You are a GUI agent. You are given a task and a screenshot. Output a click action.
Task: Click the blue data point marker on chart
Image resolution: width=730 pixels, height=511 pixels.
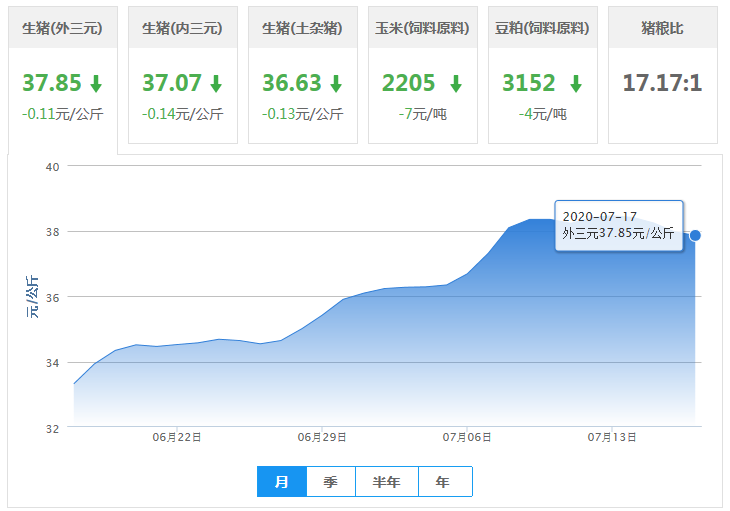click(696, 235)
